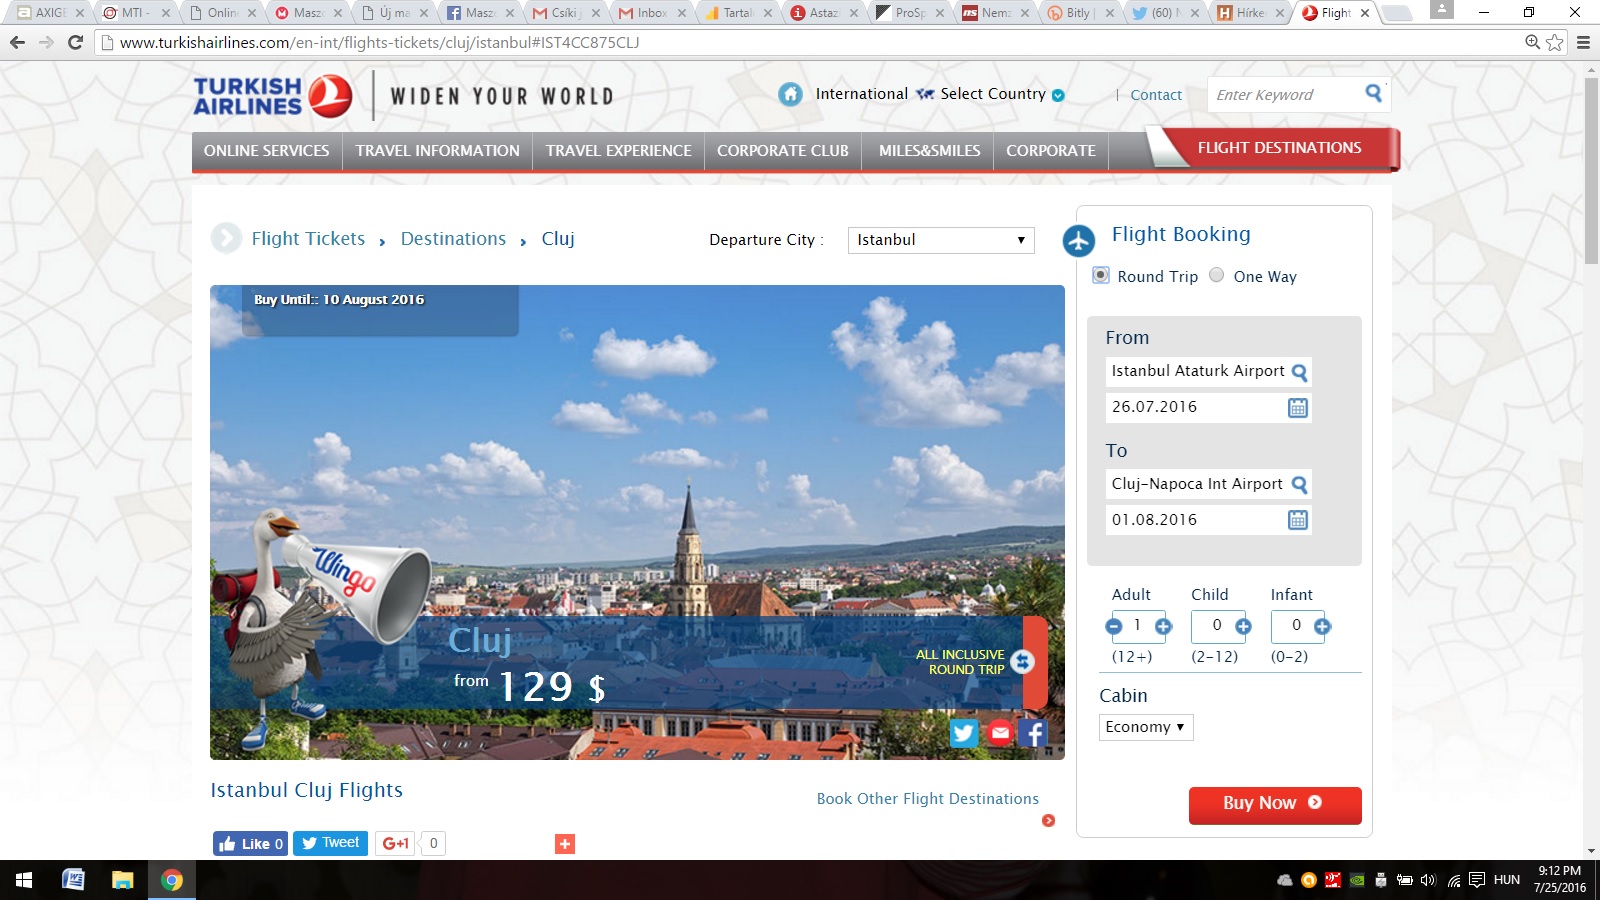Select the One Way option
Image resolution: width=1600 pixels, height=900 pixels.
1216,275
